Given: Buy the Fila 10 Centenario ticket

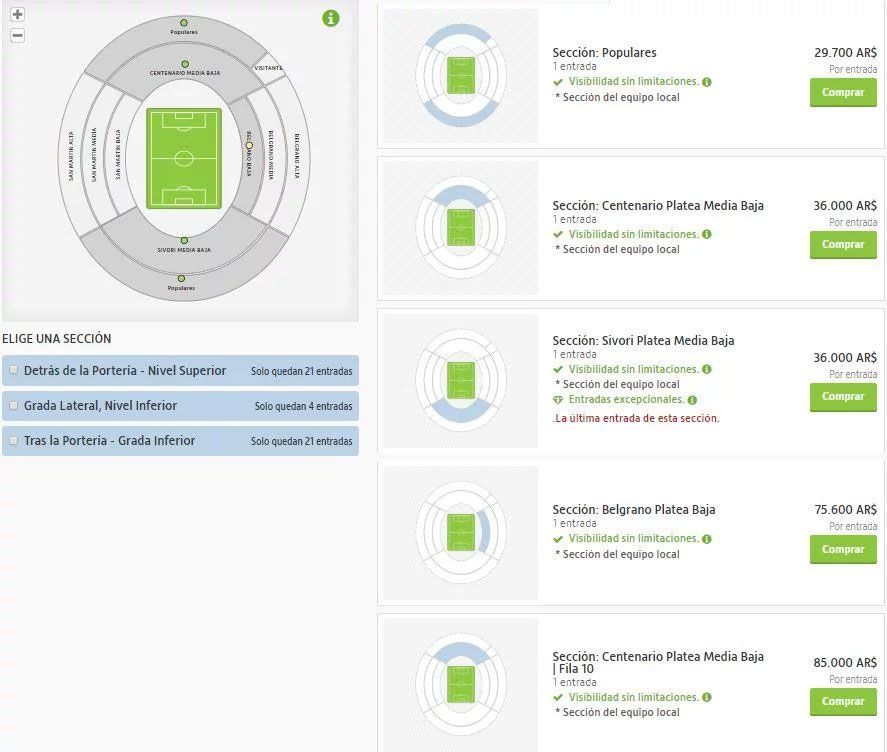Looking at the screenshot, I should point(842,701).
